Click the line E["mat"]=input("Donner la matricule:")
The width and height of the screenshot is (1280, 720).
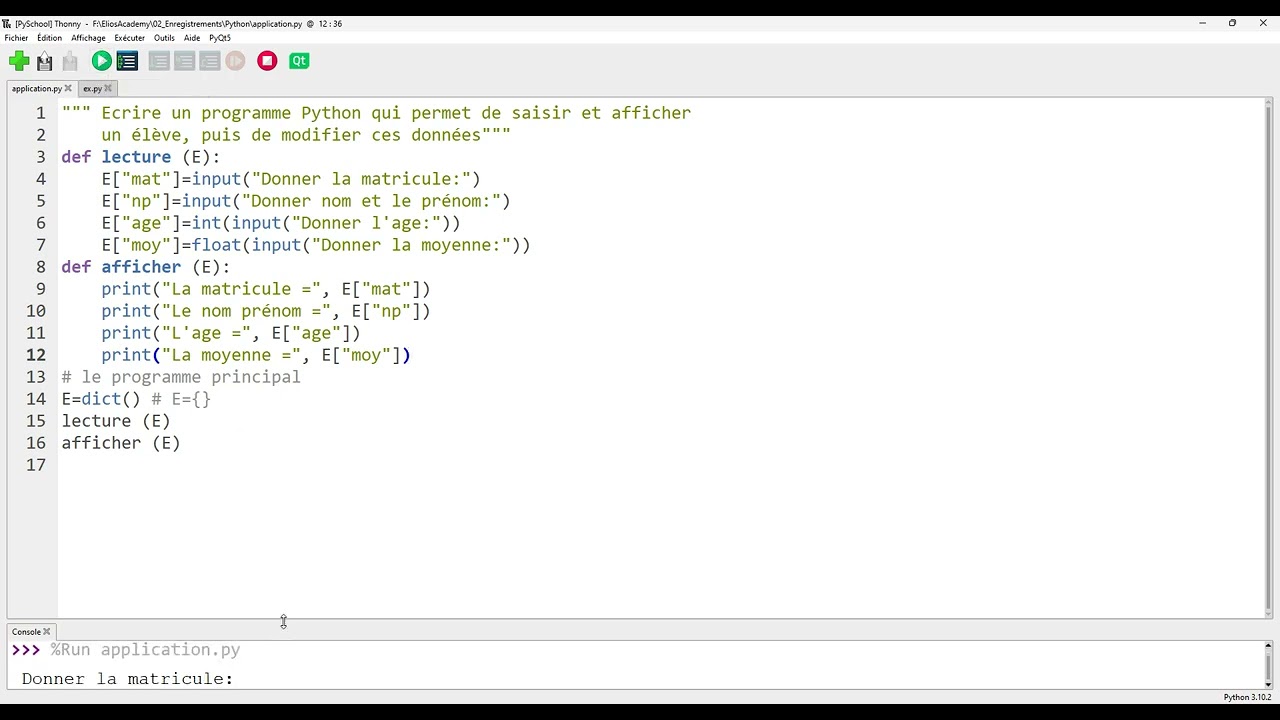pos(291,179)
